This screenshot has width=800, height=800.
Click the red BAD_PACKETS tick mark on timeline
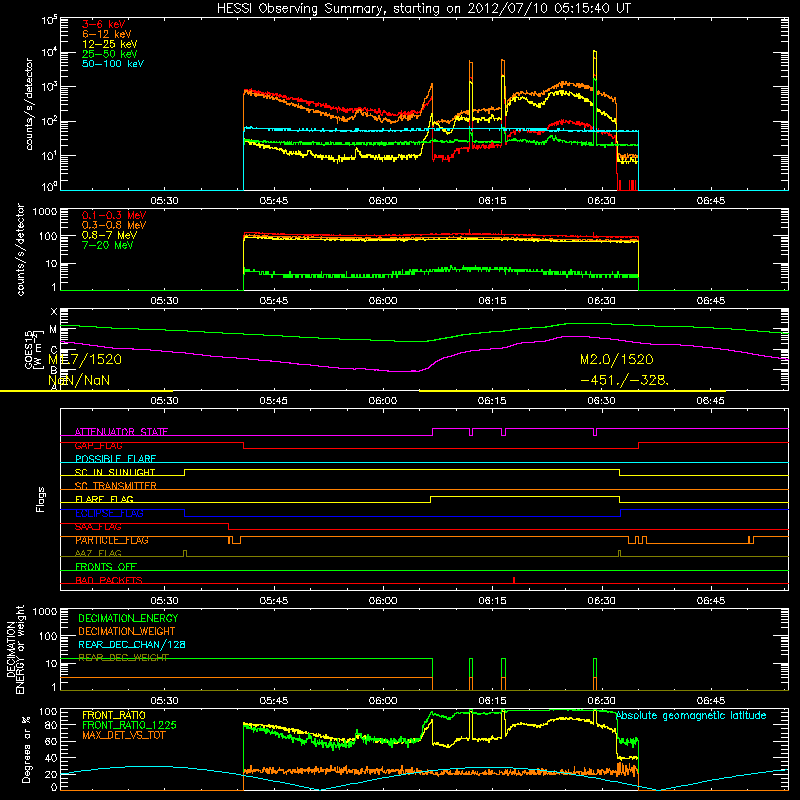click(x=514, y=580)
